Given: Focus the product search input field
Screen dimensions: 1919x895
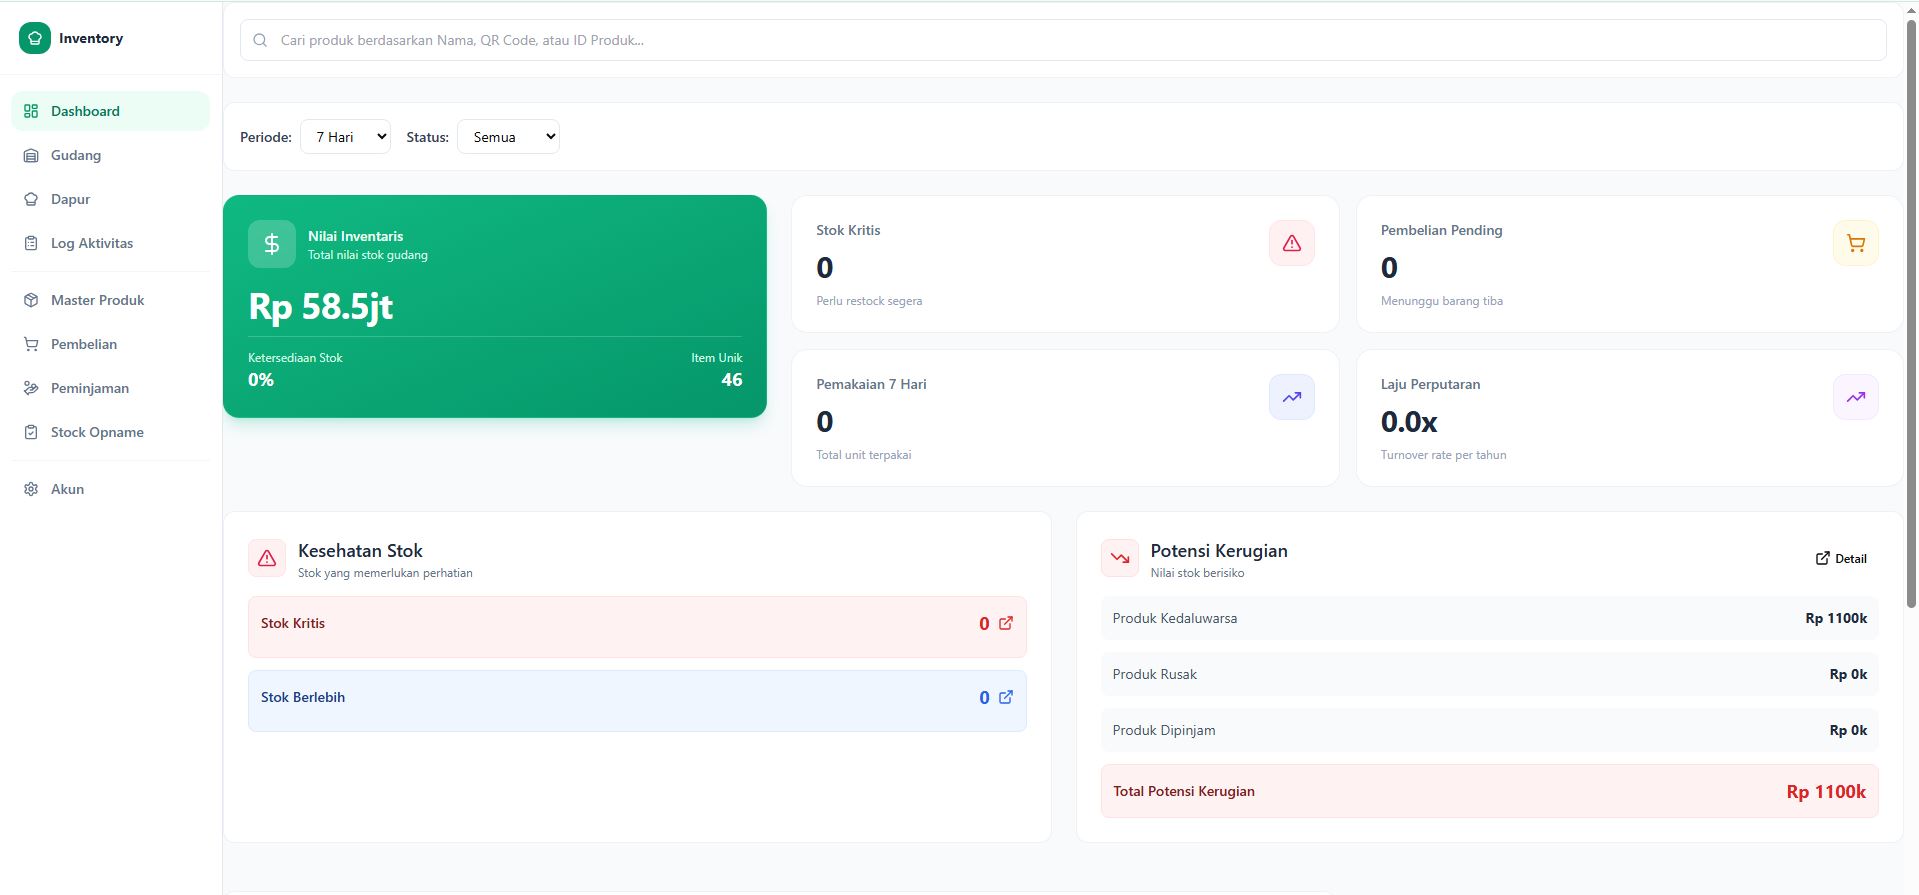Looking at the screenshot, I should [1063, 40].
